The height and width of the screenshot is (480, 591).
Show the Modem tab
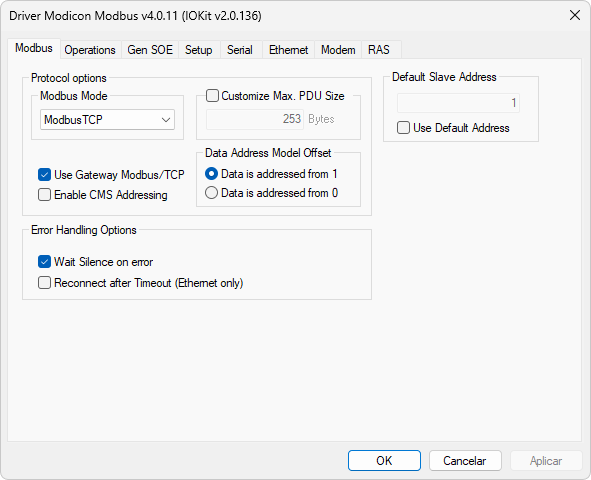338,50
